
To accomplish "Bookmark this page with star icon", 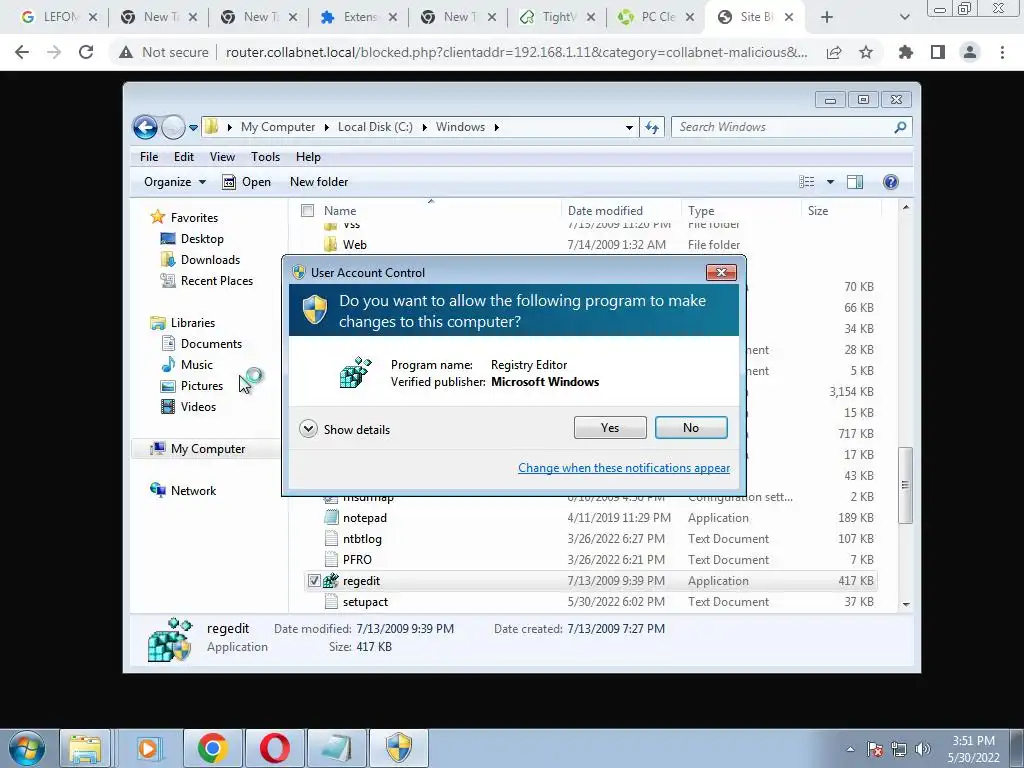I will (x=866, y=52).
